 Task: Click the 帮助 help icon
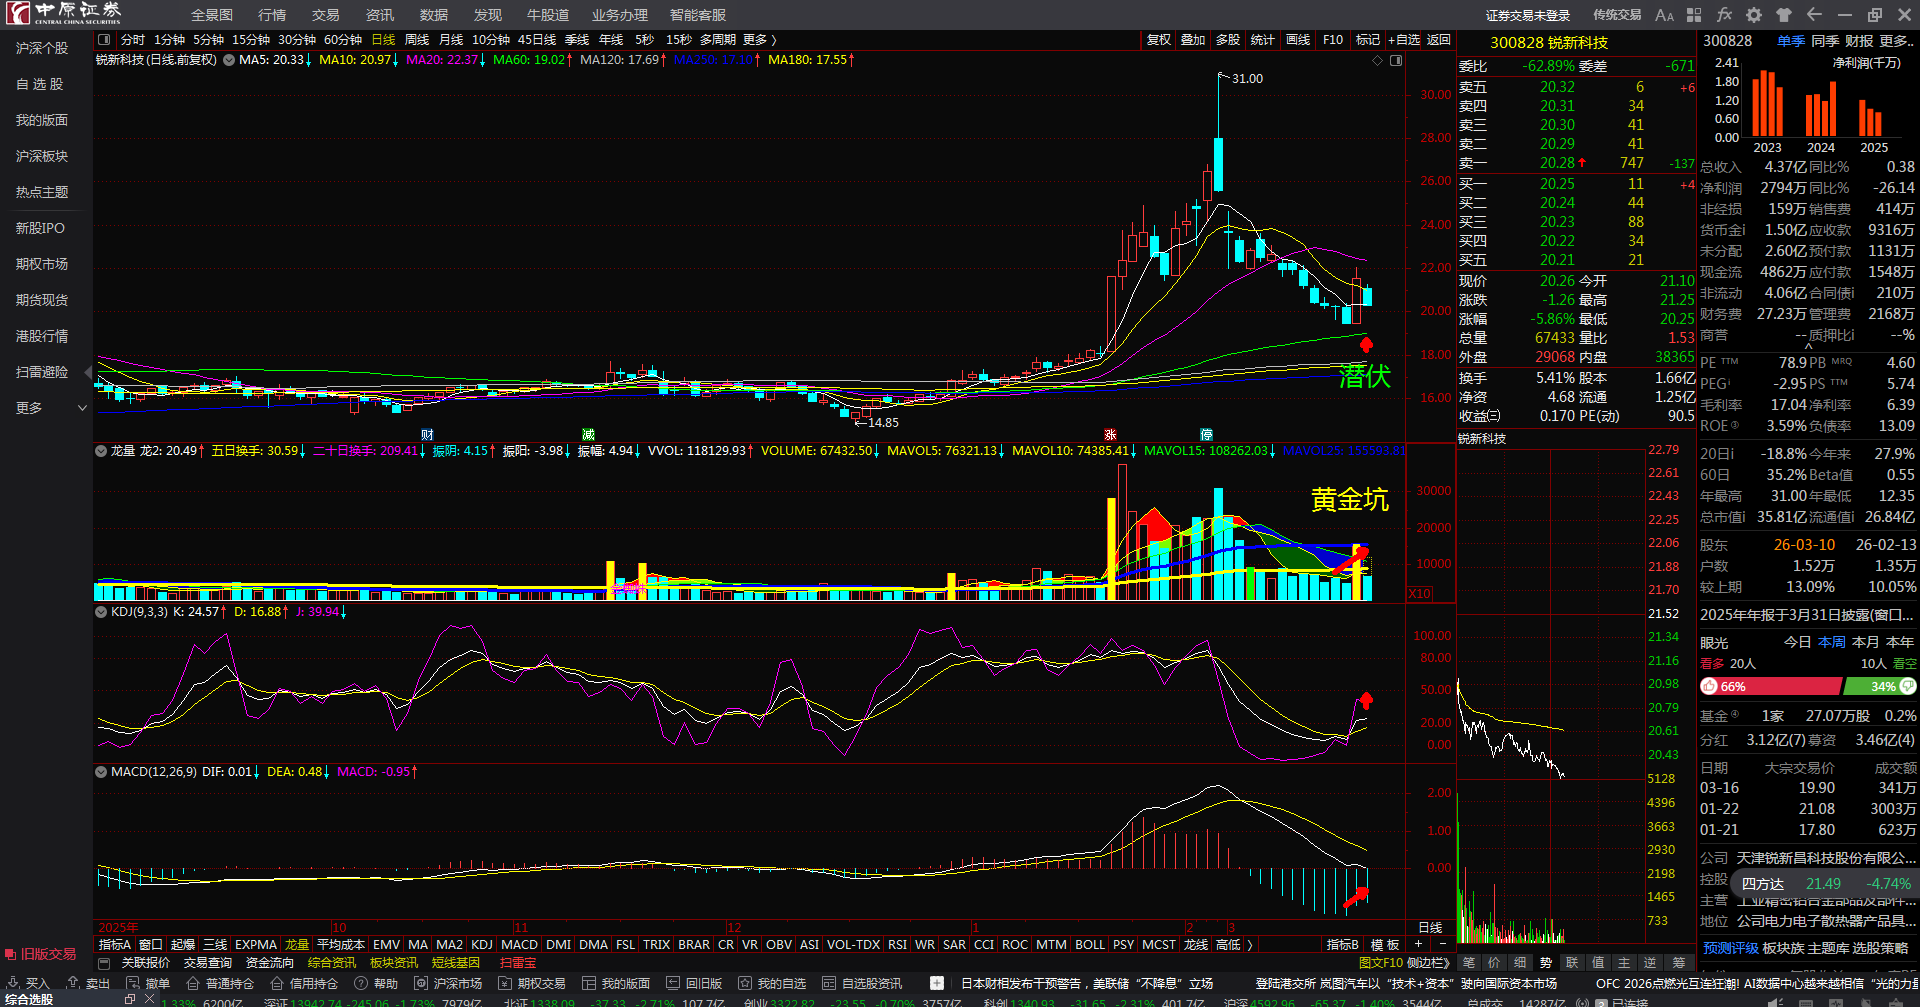pyautogui.click(x=376, y=983)
